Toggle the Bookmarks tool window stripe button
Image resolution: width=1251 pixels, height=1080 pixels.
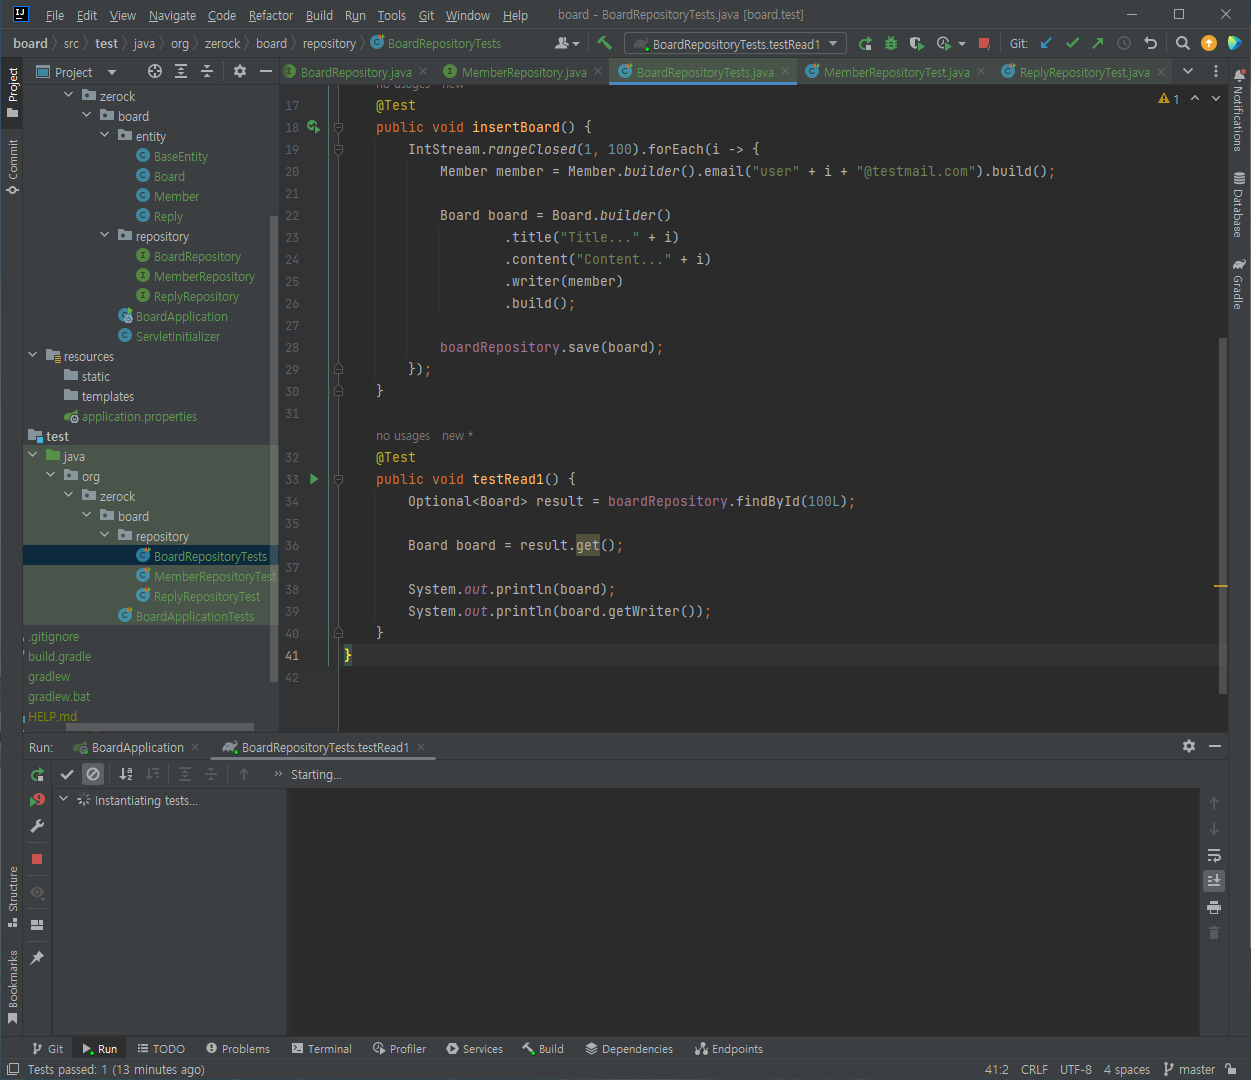tap(13, 986)
